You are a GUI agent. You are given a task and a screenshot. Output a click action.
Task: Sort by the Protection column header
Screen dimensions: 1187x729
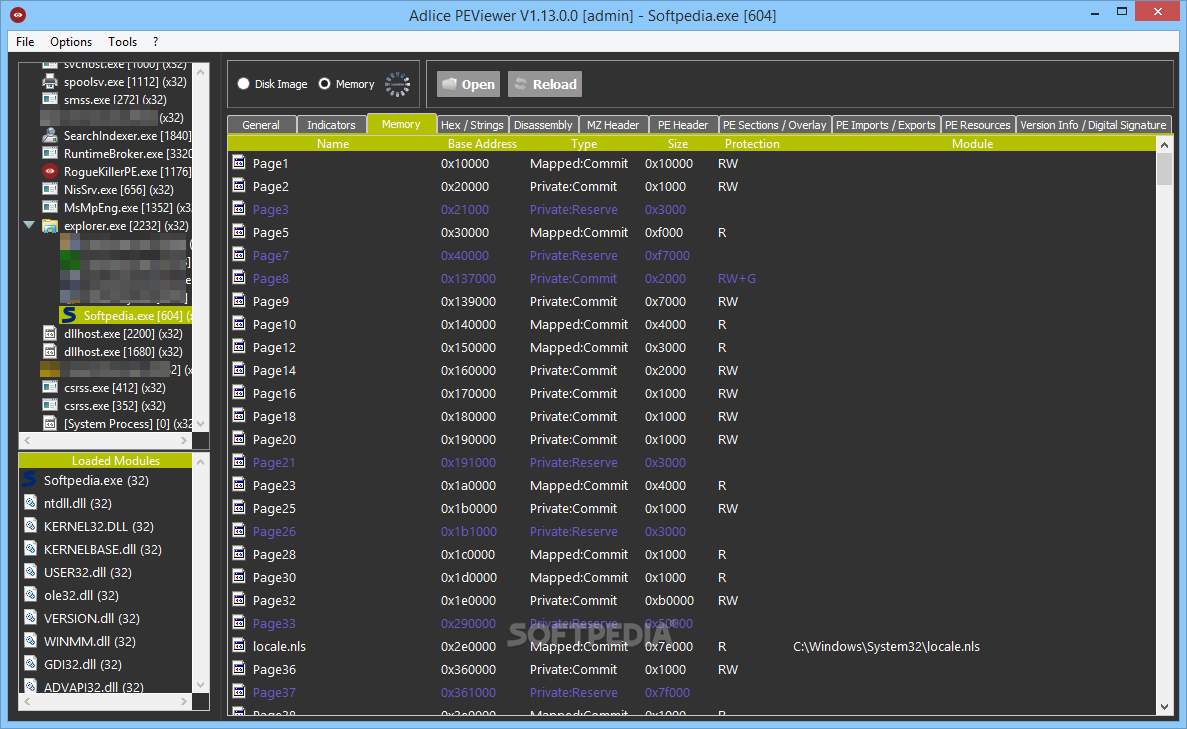click(752, 143)
